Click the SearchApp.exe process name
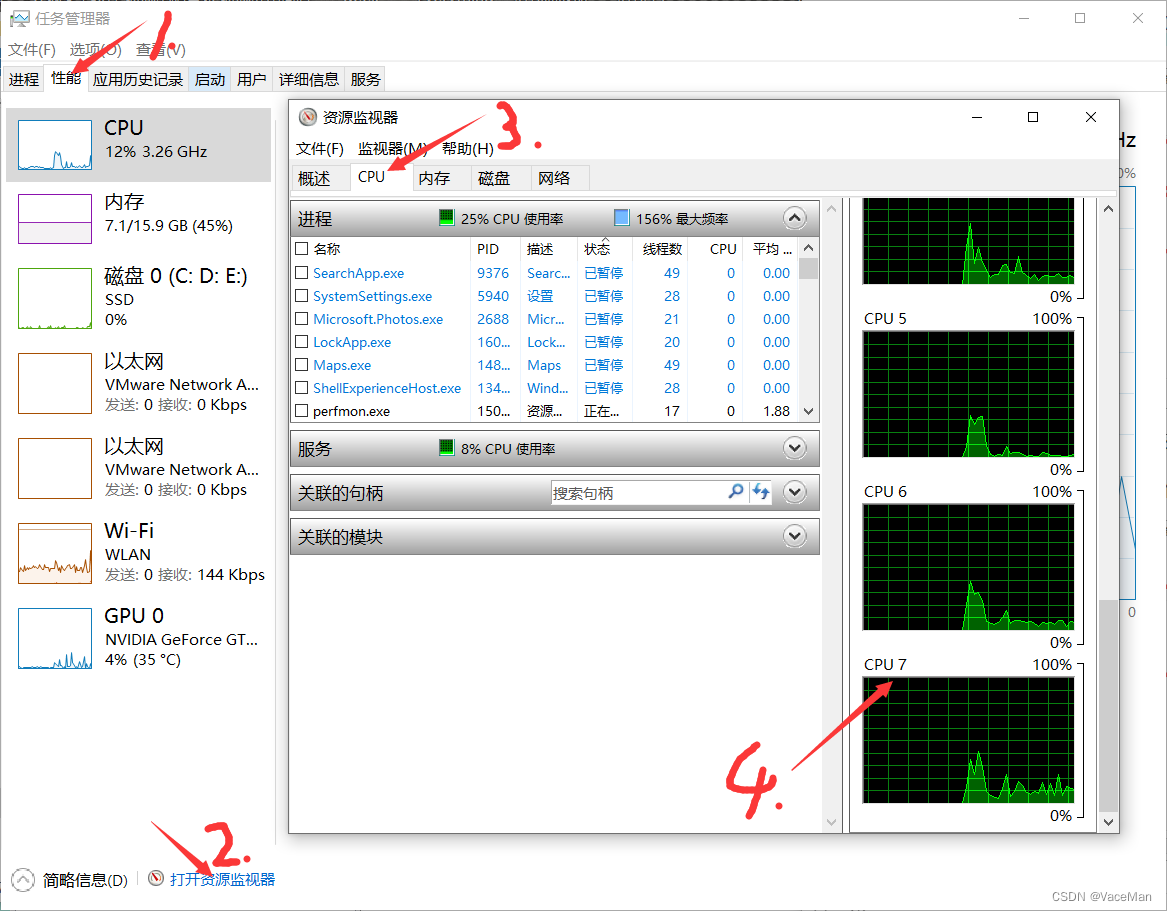This screenshot has height=911, width=1167. click(x=359, y=273)
